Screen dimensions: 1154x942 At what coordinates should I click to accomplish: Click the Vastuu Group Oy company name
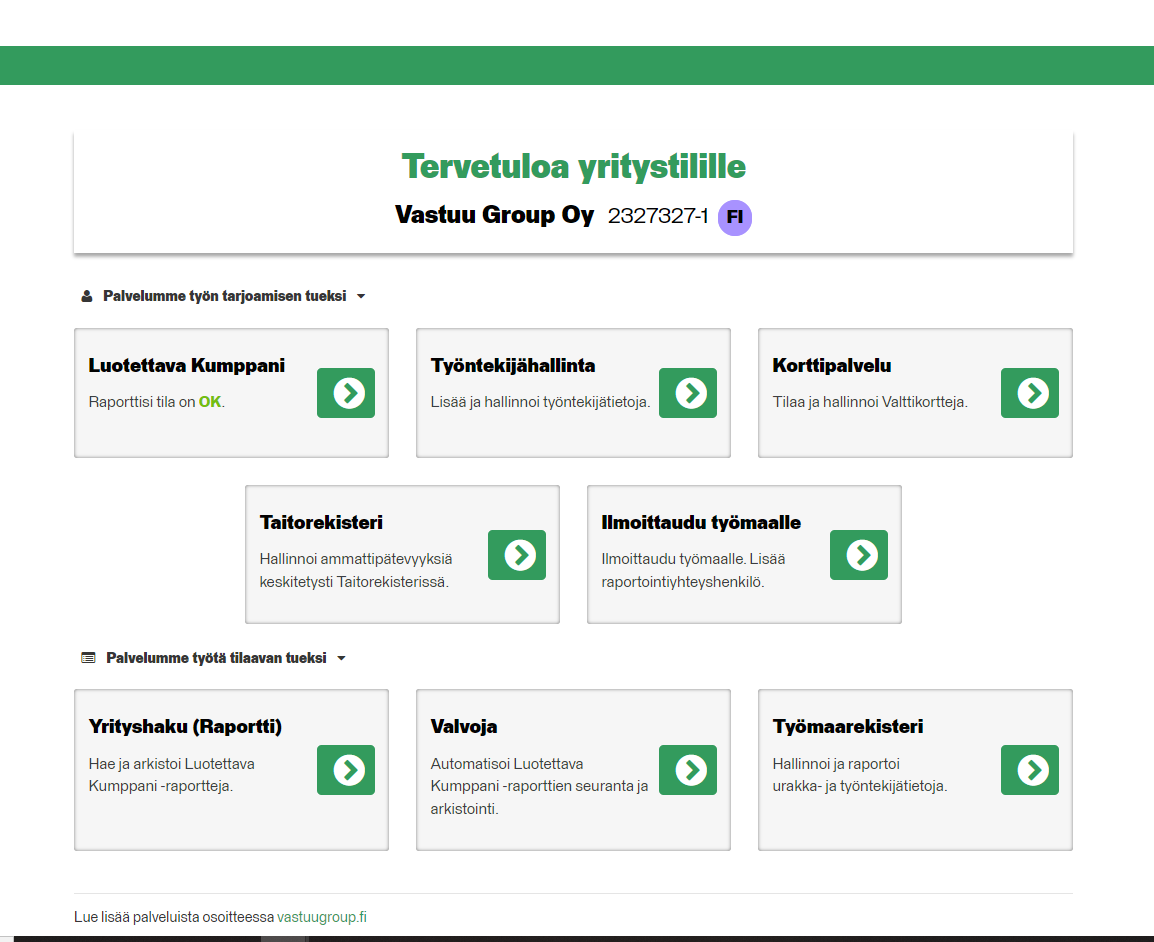tap(493, 216)
